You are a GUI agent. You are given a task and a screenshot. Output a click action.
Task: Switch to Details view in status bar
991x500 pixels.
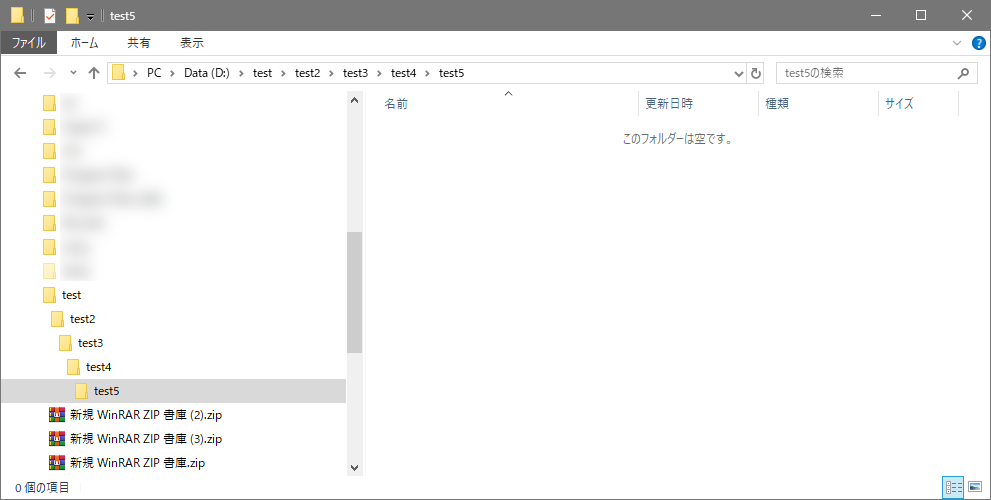[953, 487]
